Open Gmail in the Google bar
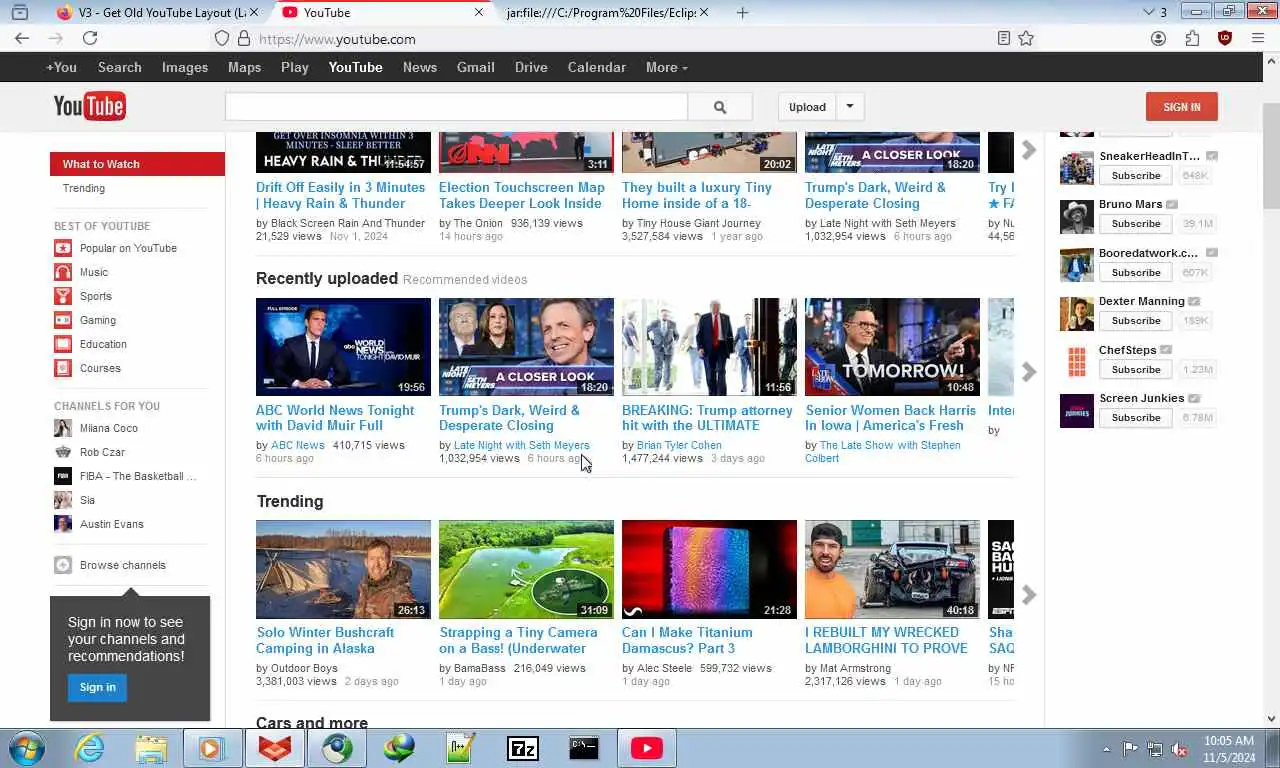The height and width of the screenshot is (768, 1280). tap(475, 67)
